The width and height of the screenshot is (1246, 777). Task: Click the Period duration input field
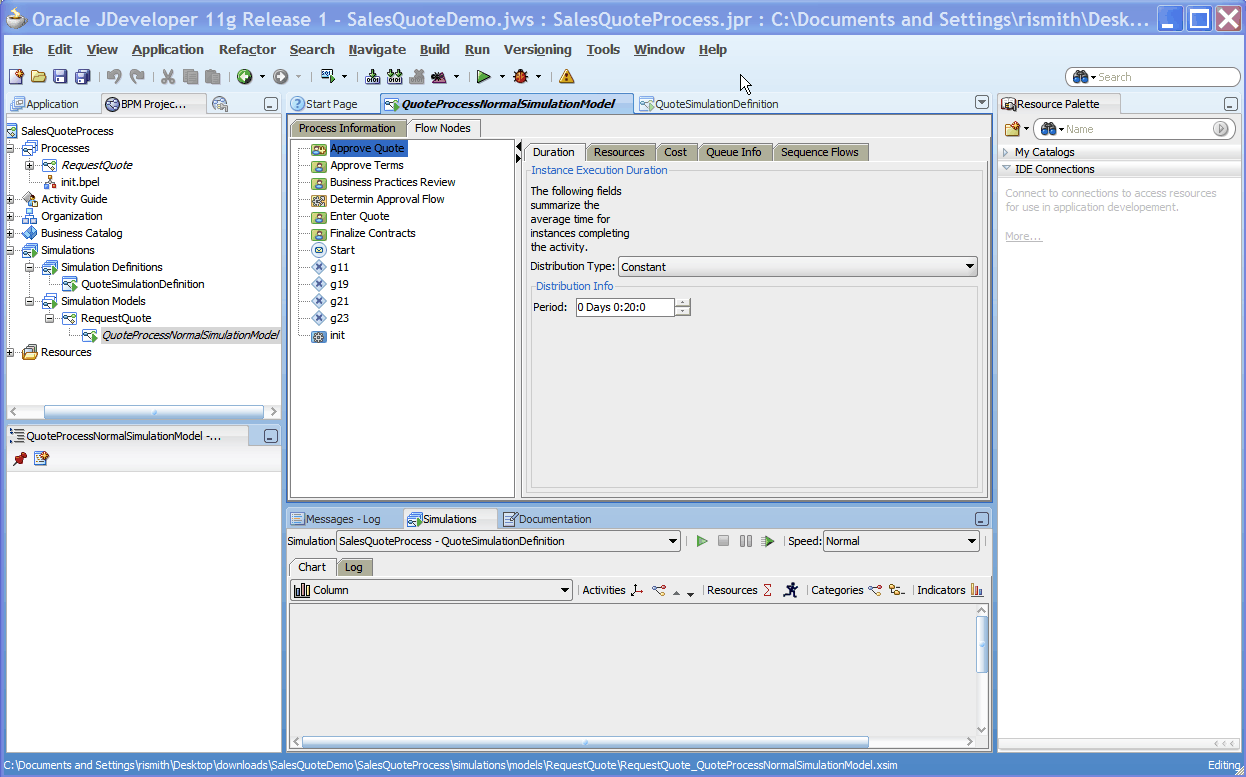(x=625, y=307)
